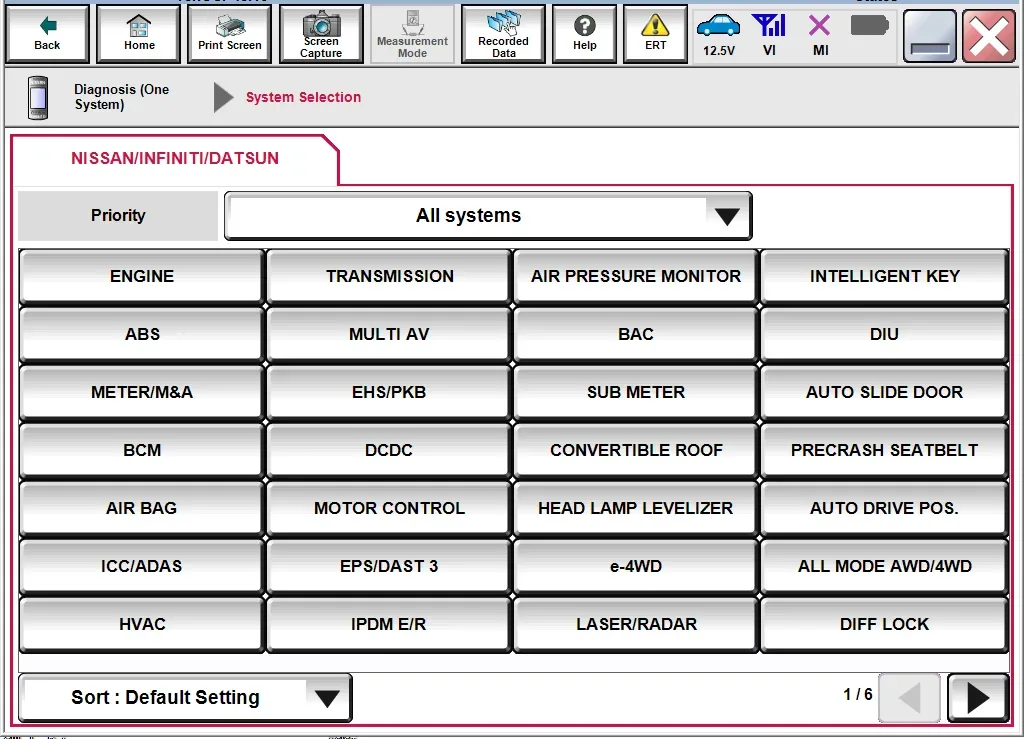Open the Help question mark
This screenshot has height=739, width=1025.
pyautogui.click(x=584, y=34)
